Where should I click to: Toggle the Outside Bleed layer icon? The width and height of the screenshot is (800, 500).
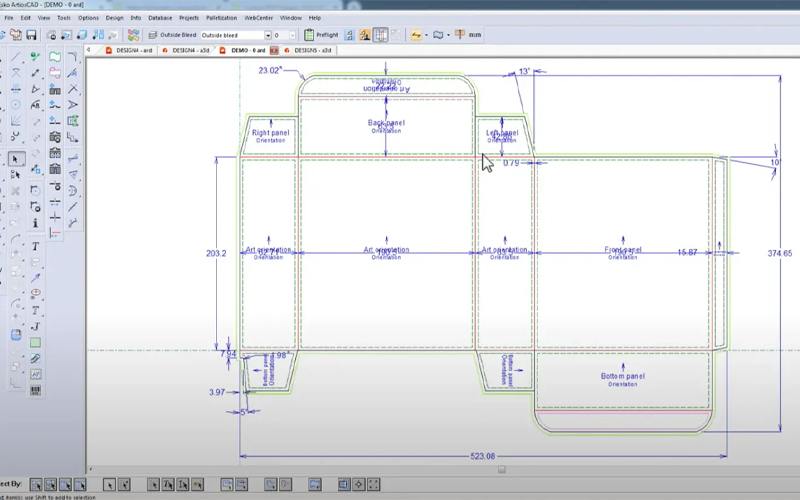[x=153, y=35]
